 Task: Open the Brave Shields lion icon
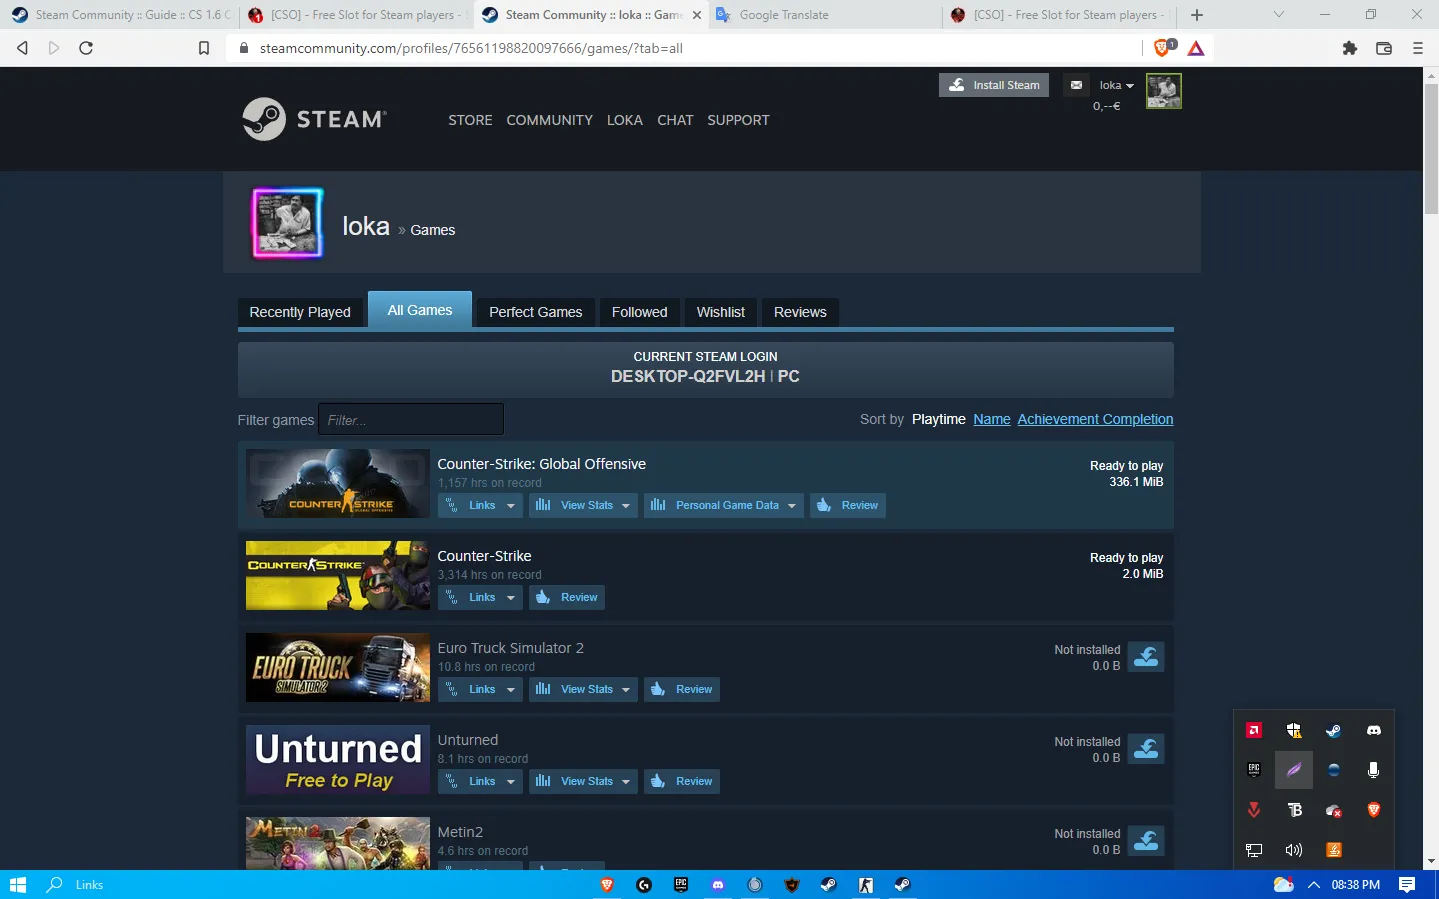point(1163,47)
